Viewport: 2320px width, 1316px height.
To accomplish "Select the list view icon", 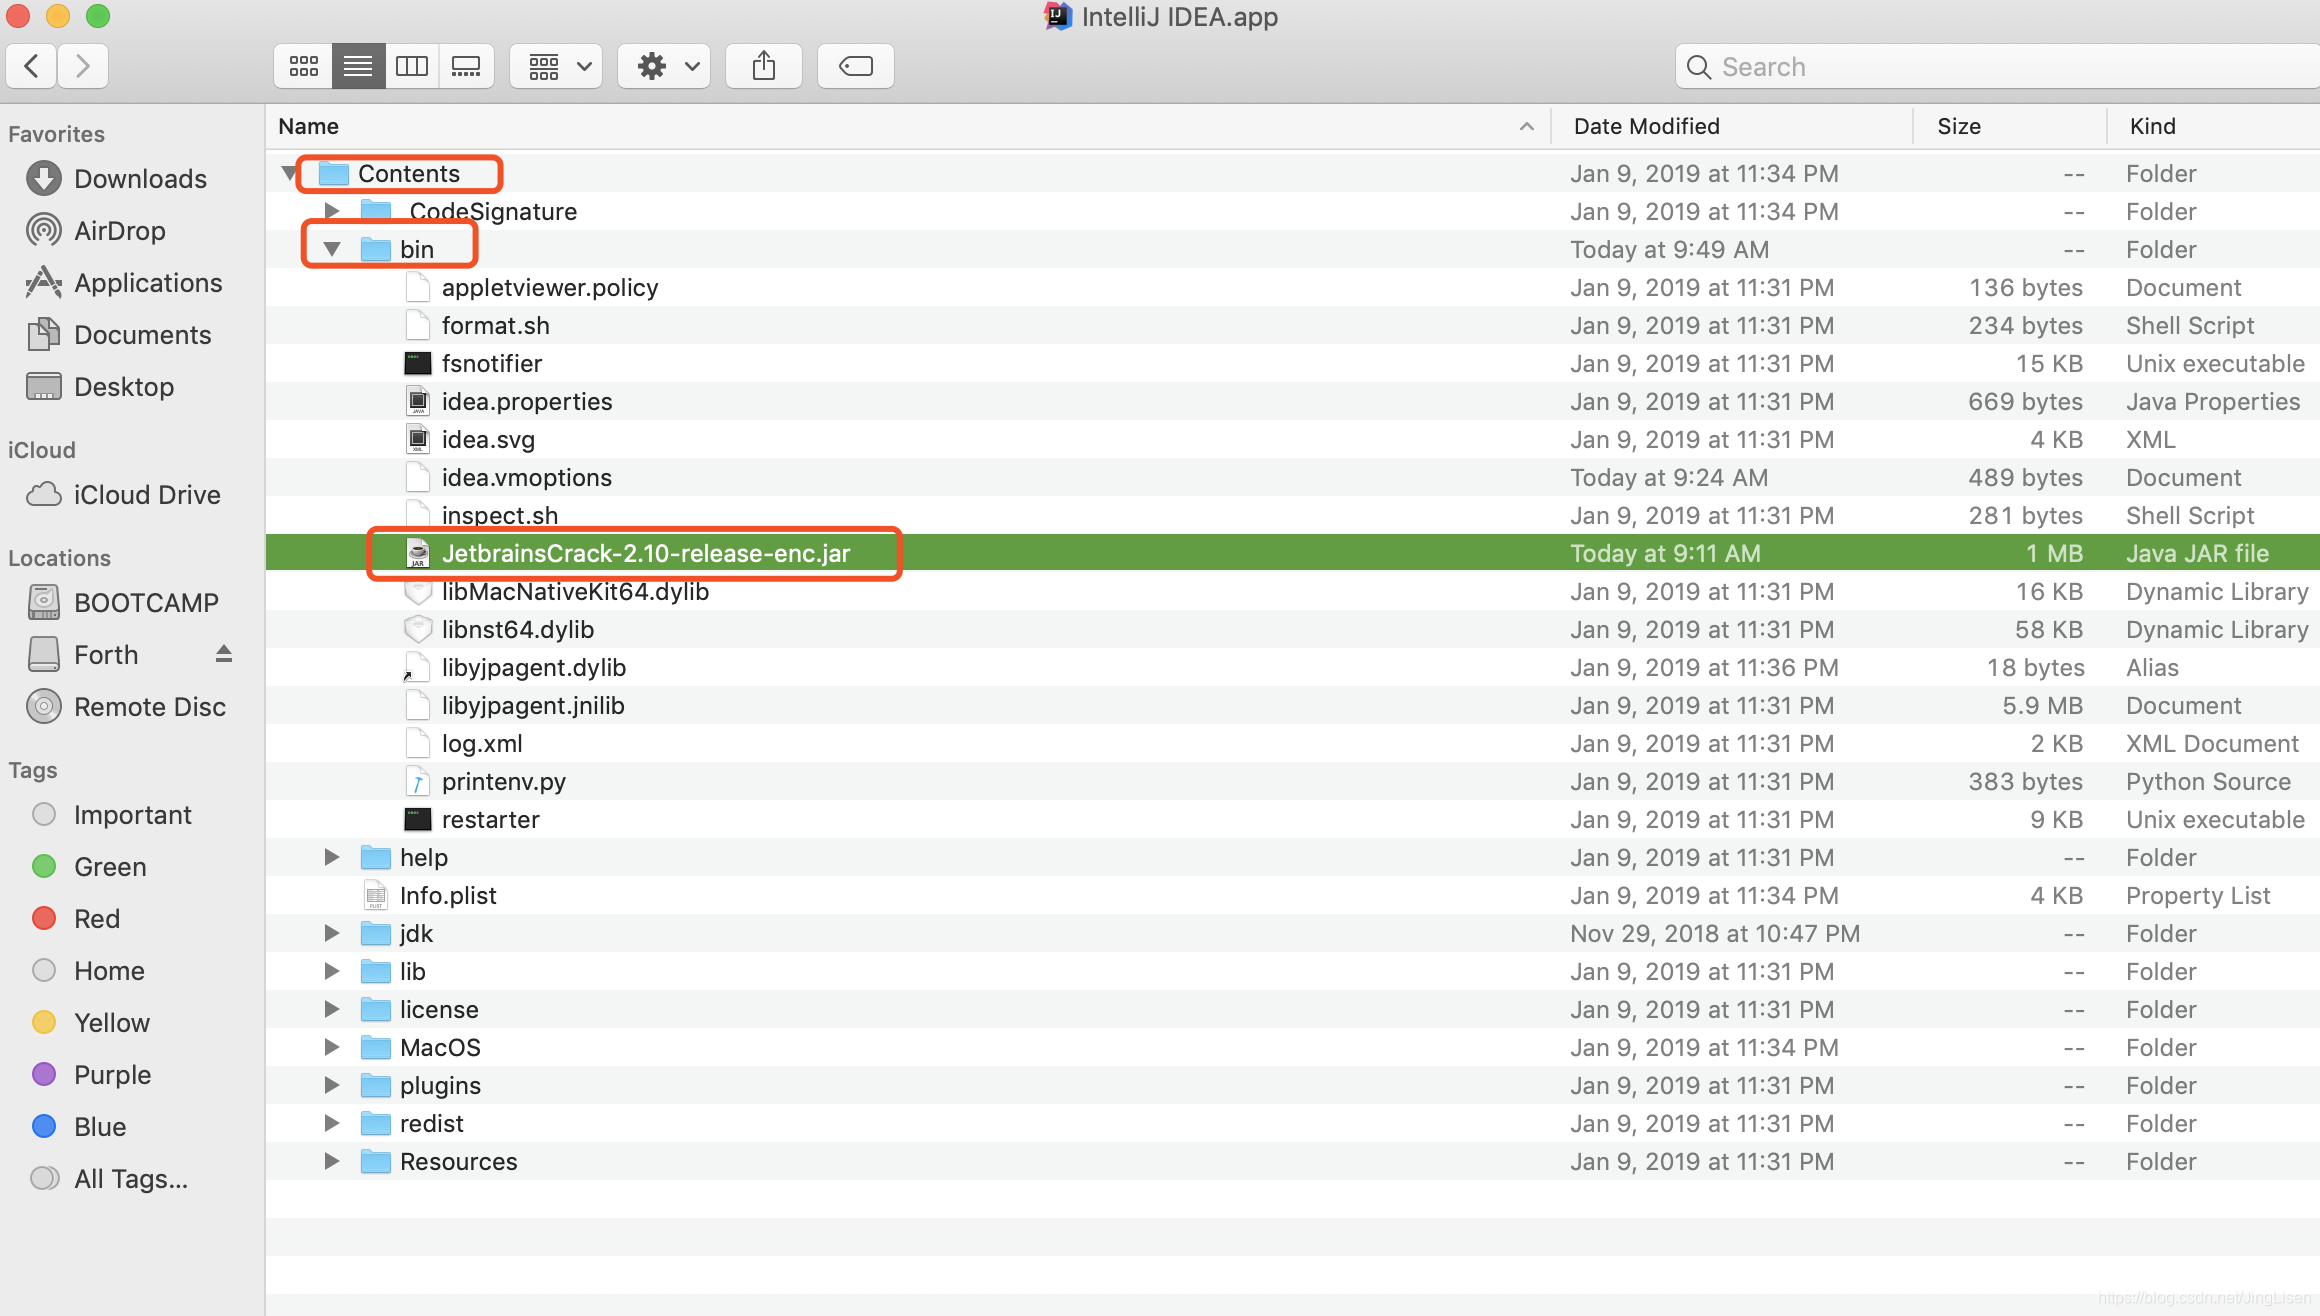I will [x=357, y=65].
